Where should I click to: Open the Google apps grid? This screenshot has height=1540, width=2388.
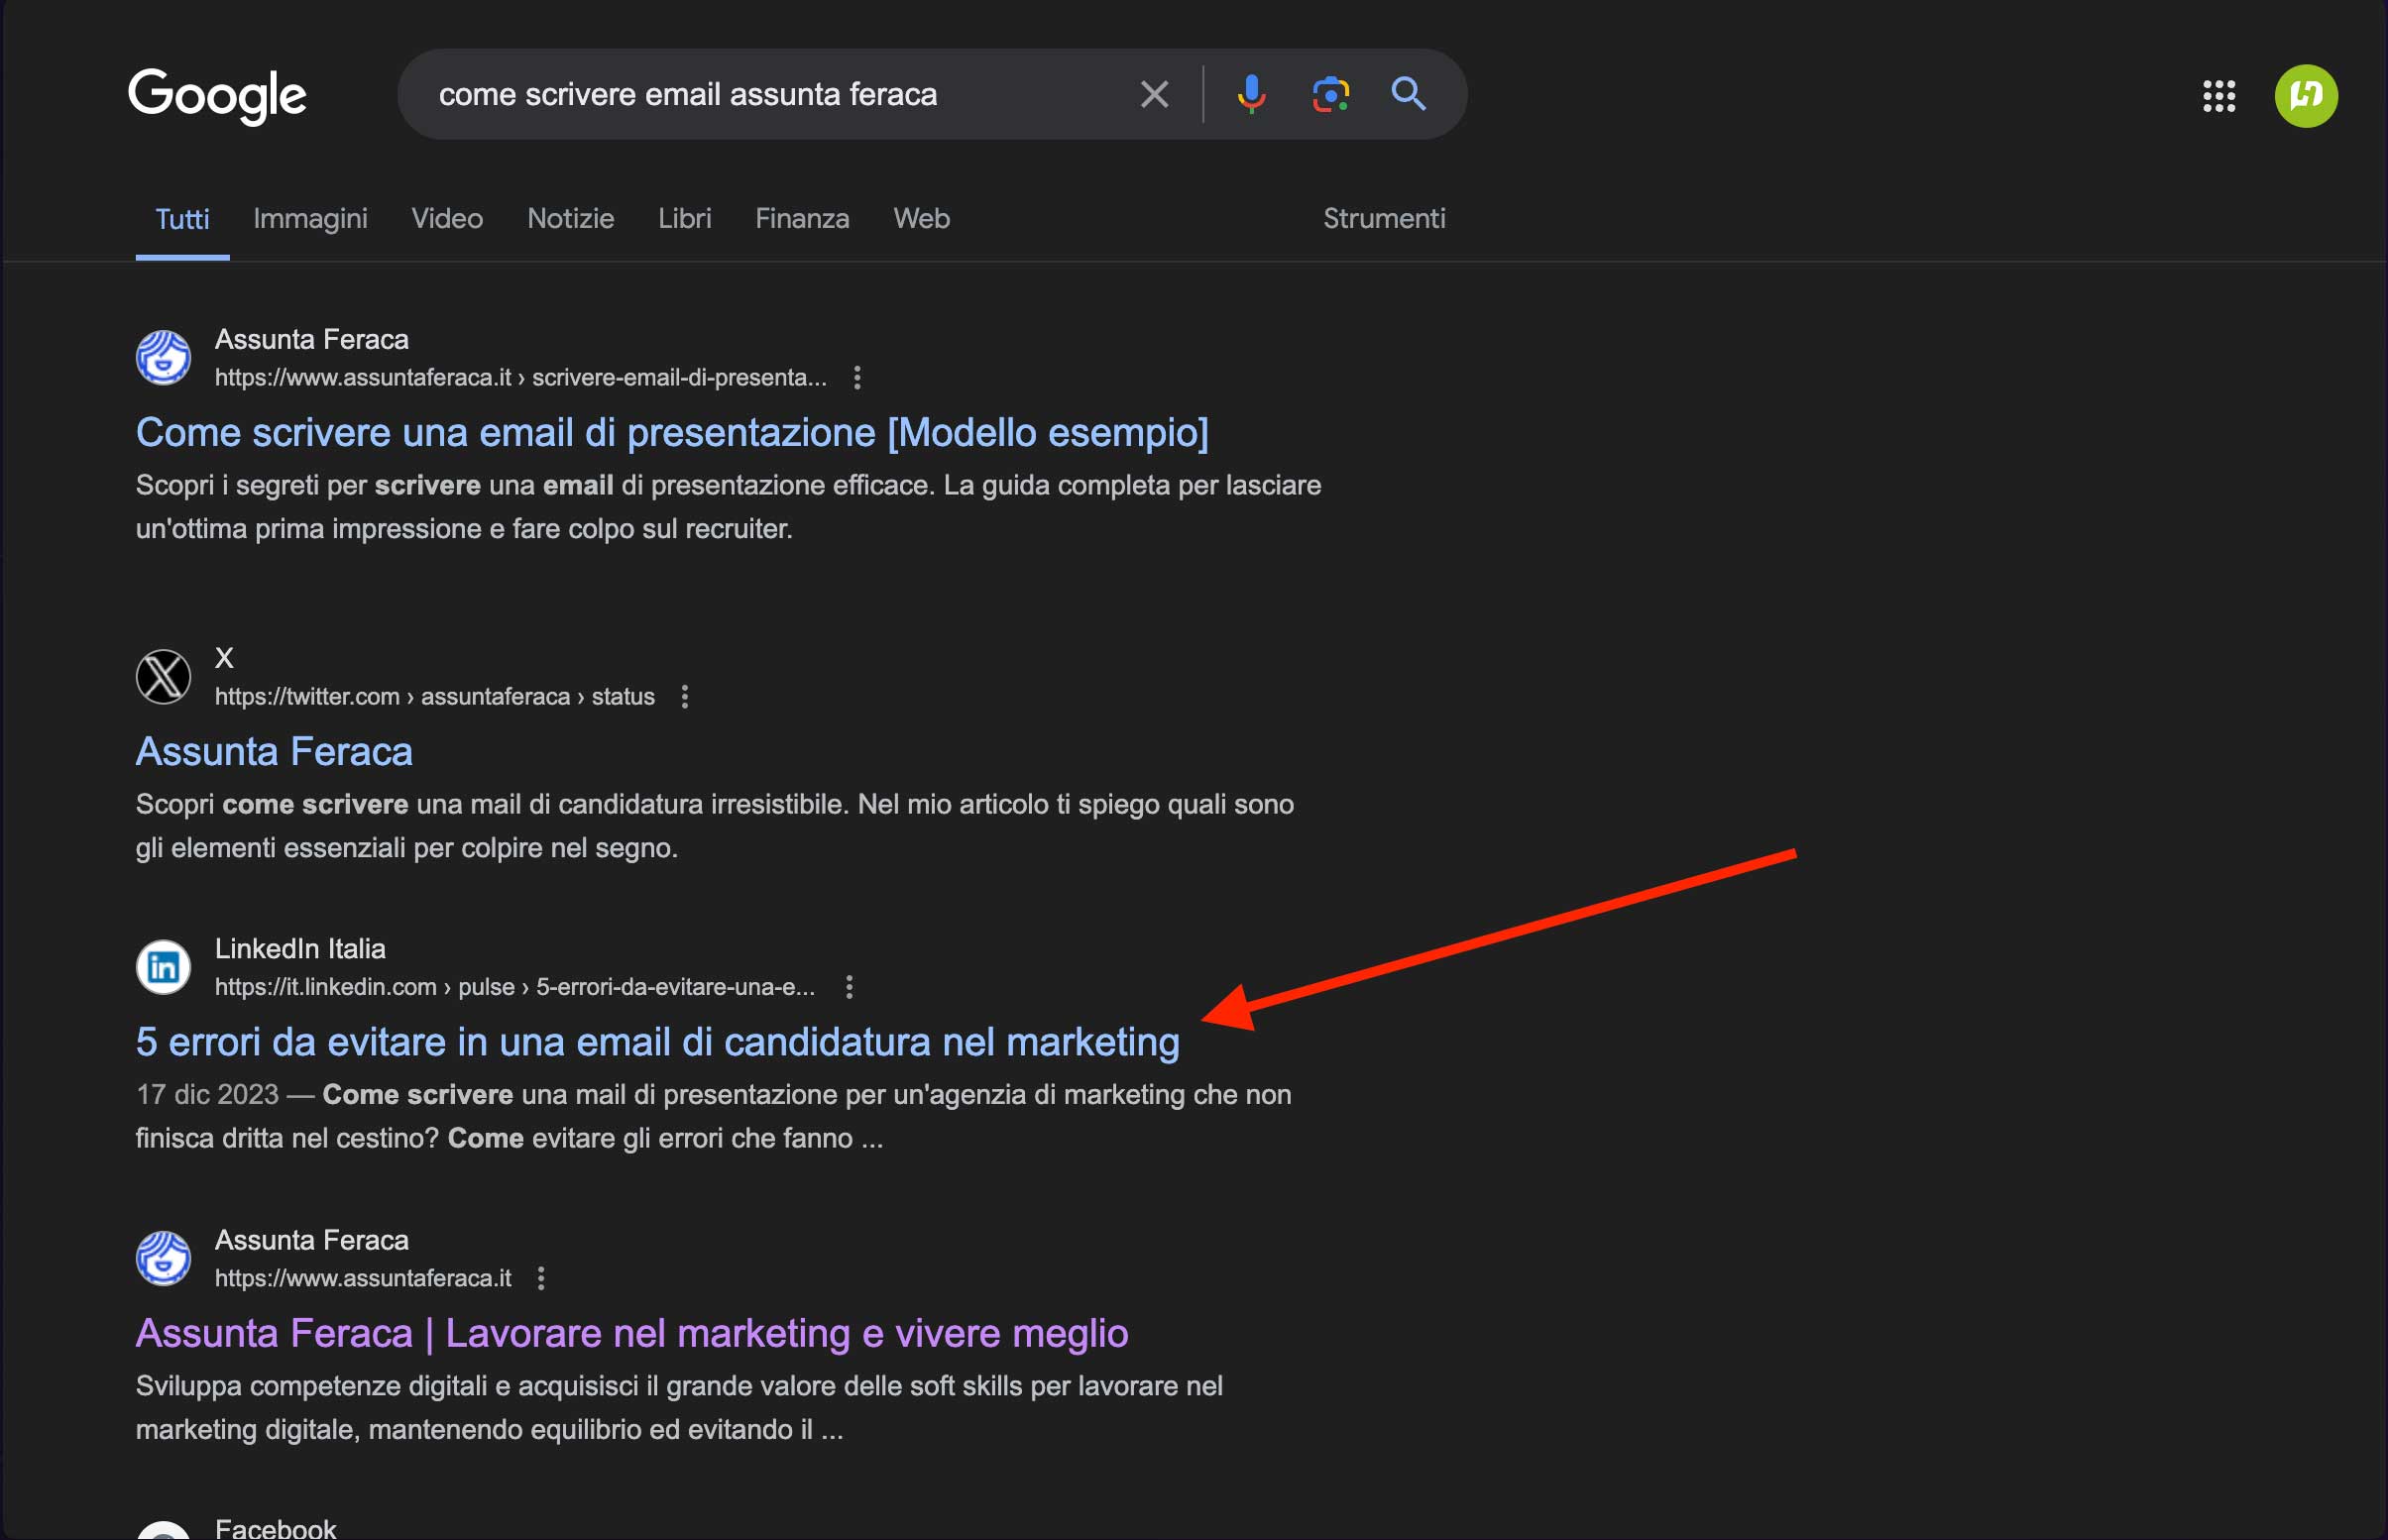(2219, 96)
